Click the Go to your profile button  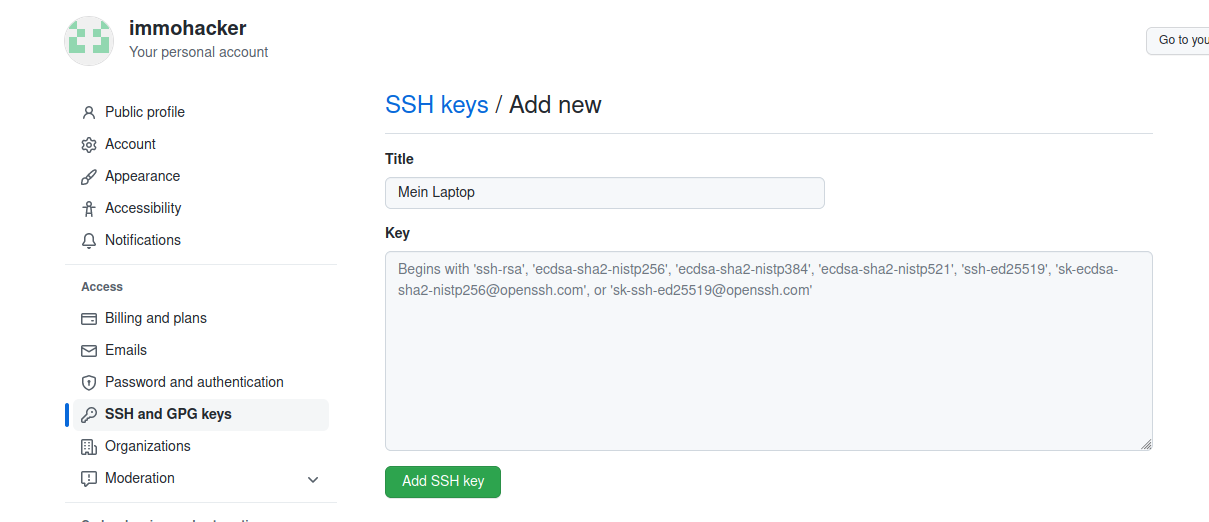point(1180,41)
